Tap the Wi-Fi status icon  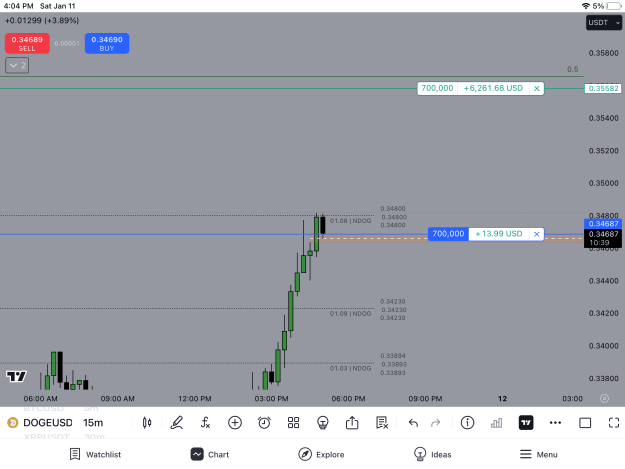[x=586, y=6]
